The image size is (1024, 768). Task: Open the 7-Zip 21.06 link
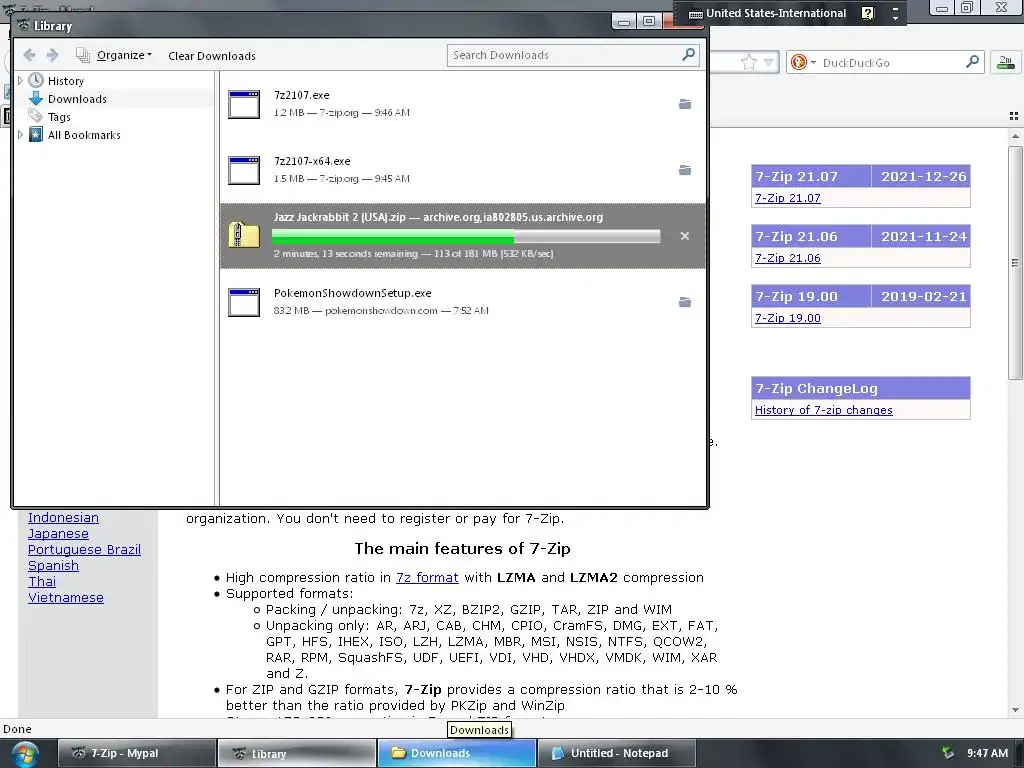click(788, 258)
